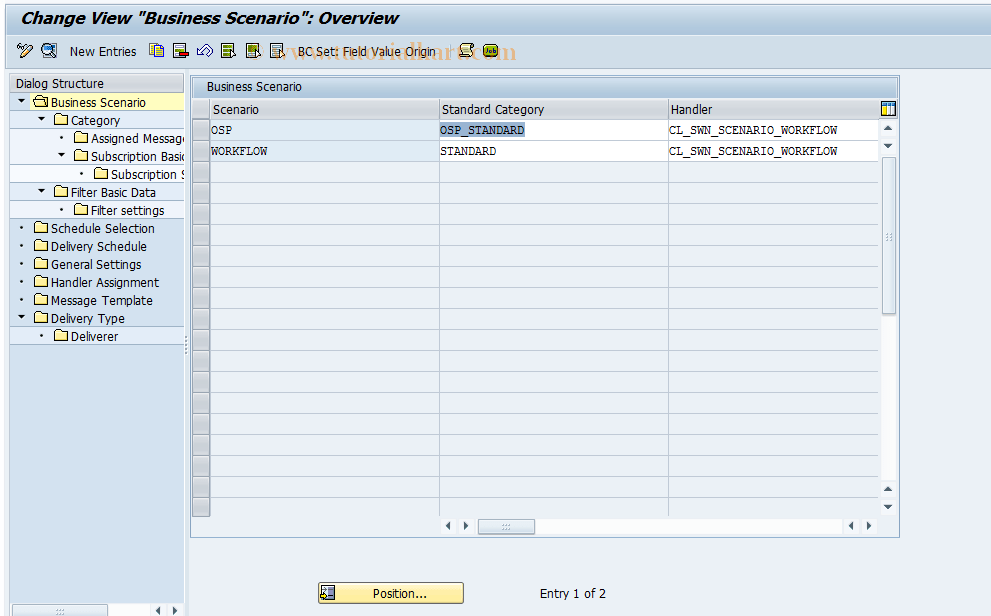Undo changes using the undo arrow icon
Screen dimensions: 991x616
click(x=204, y=50)
